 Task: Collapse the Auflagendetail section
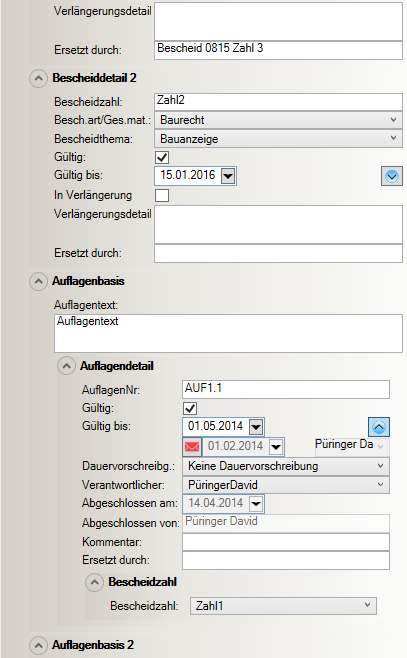coord(66,366)
